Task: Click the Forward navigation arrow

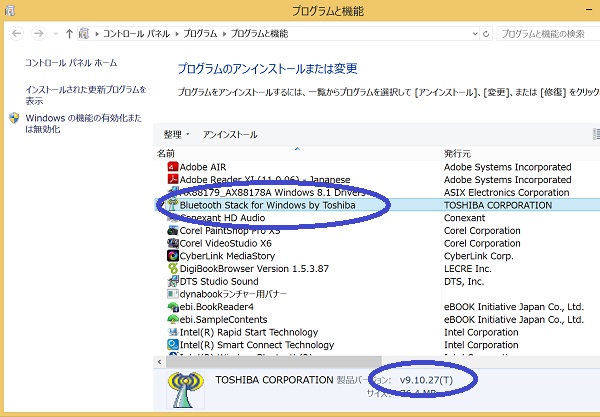Action: pos(39,34)
